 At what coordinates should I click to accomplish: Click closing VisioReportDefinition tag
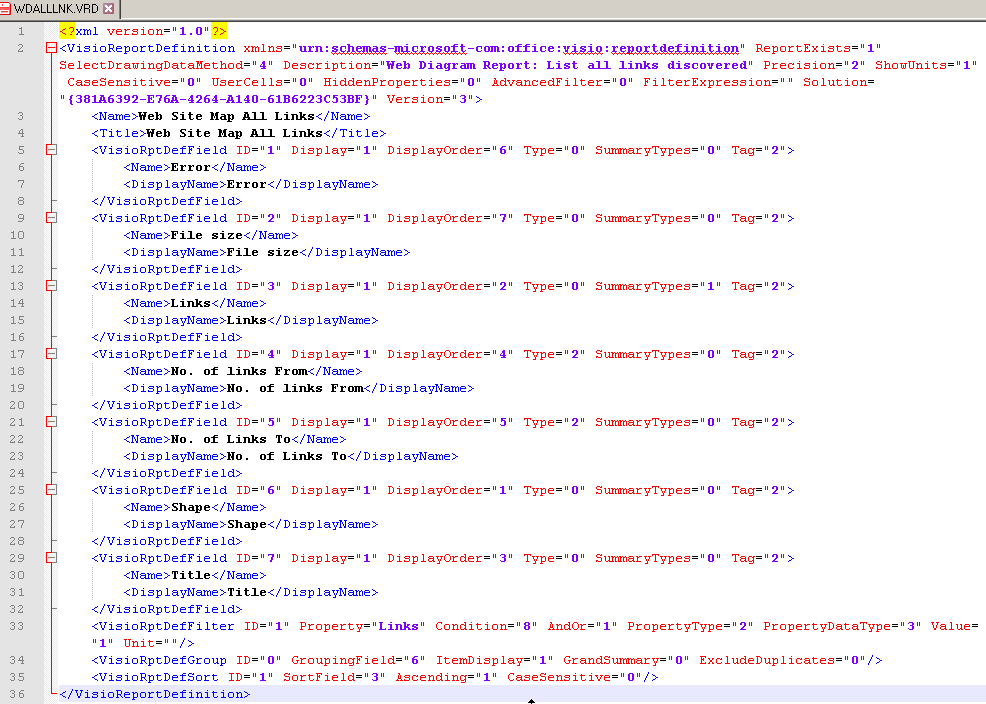pyautogui.click(x=155, y=694)
